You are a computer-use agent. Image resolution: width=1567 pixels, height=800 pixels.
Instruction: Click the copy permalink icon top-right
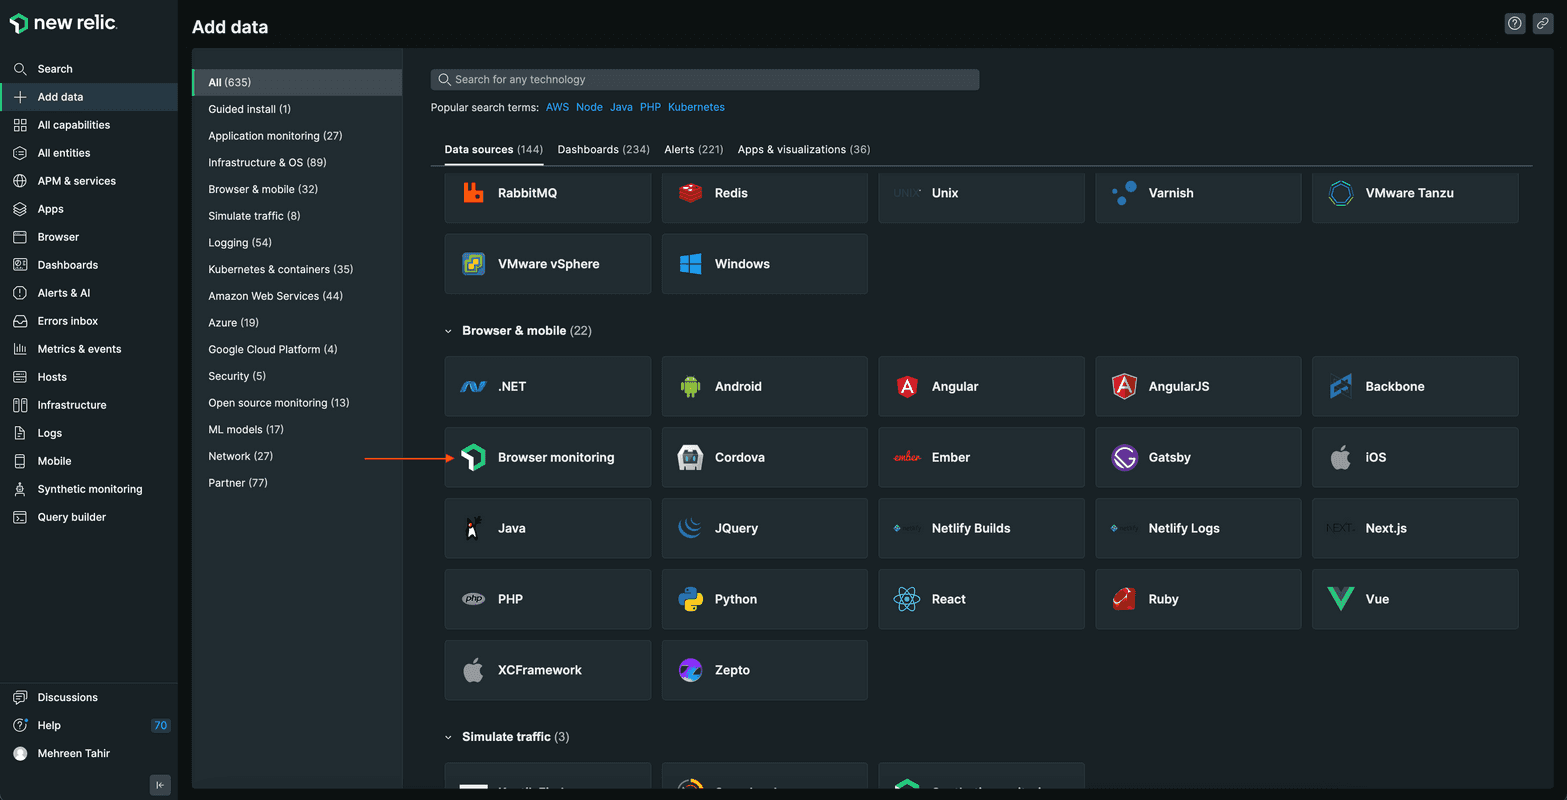[1543, 24]
